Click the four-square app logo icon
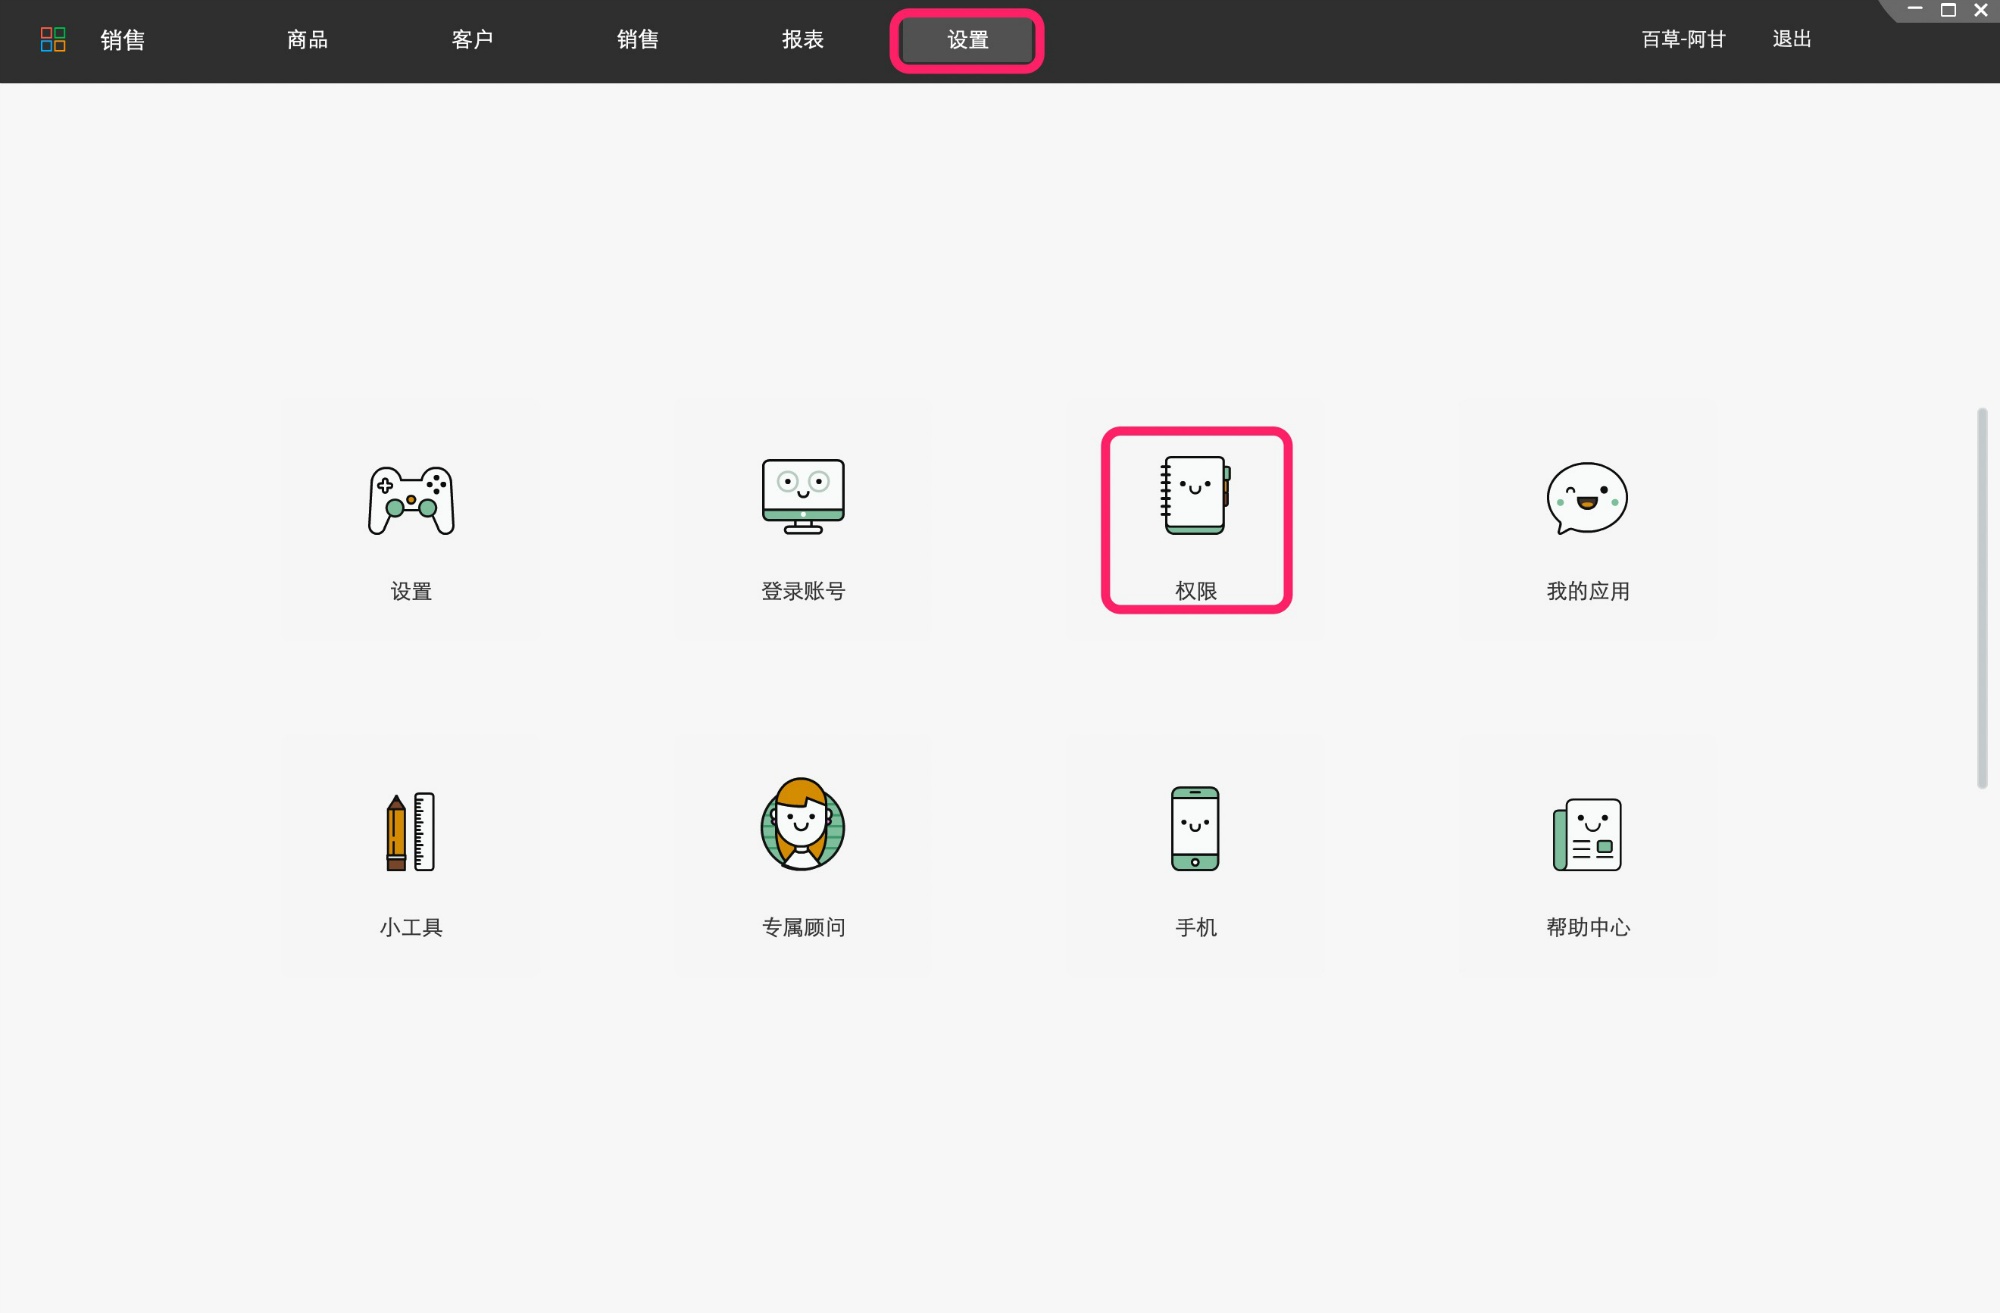 tap(53, 39)
